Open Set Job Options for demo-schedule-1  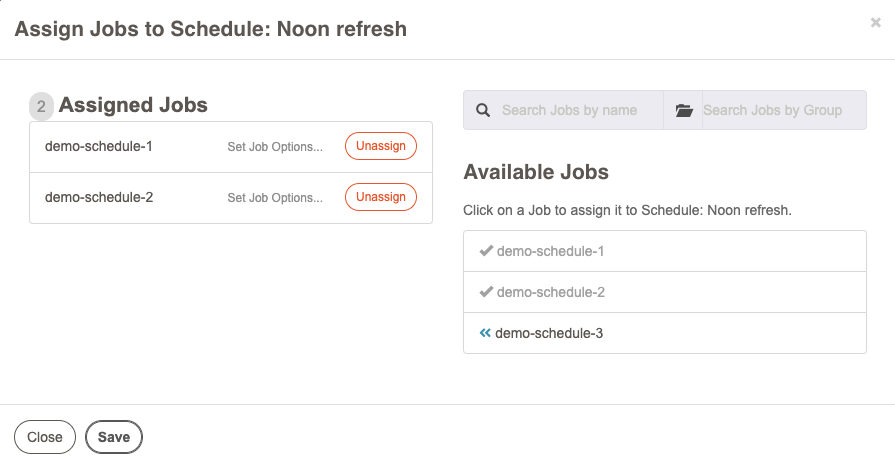(275, 147)
